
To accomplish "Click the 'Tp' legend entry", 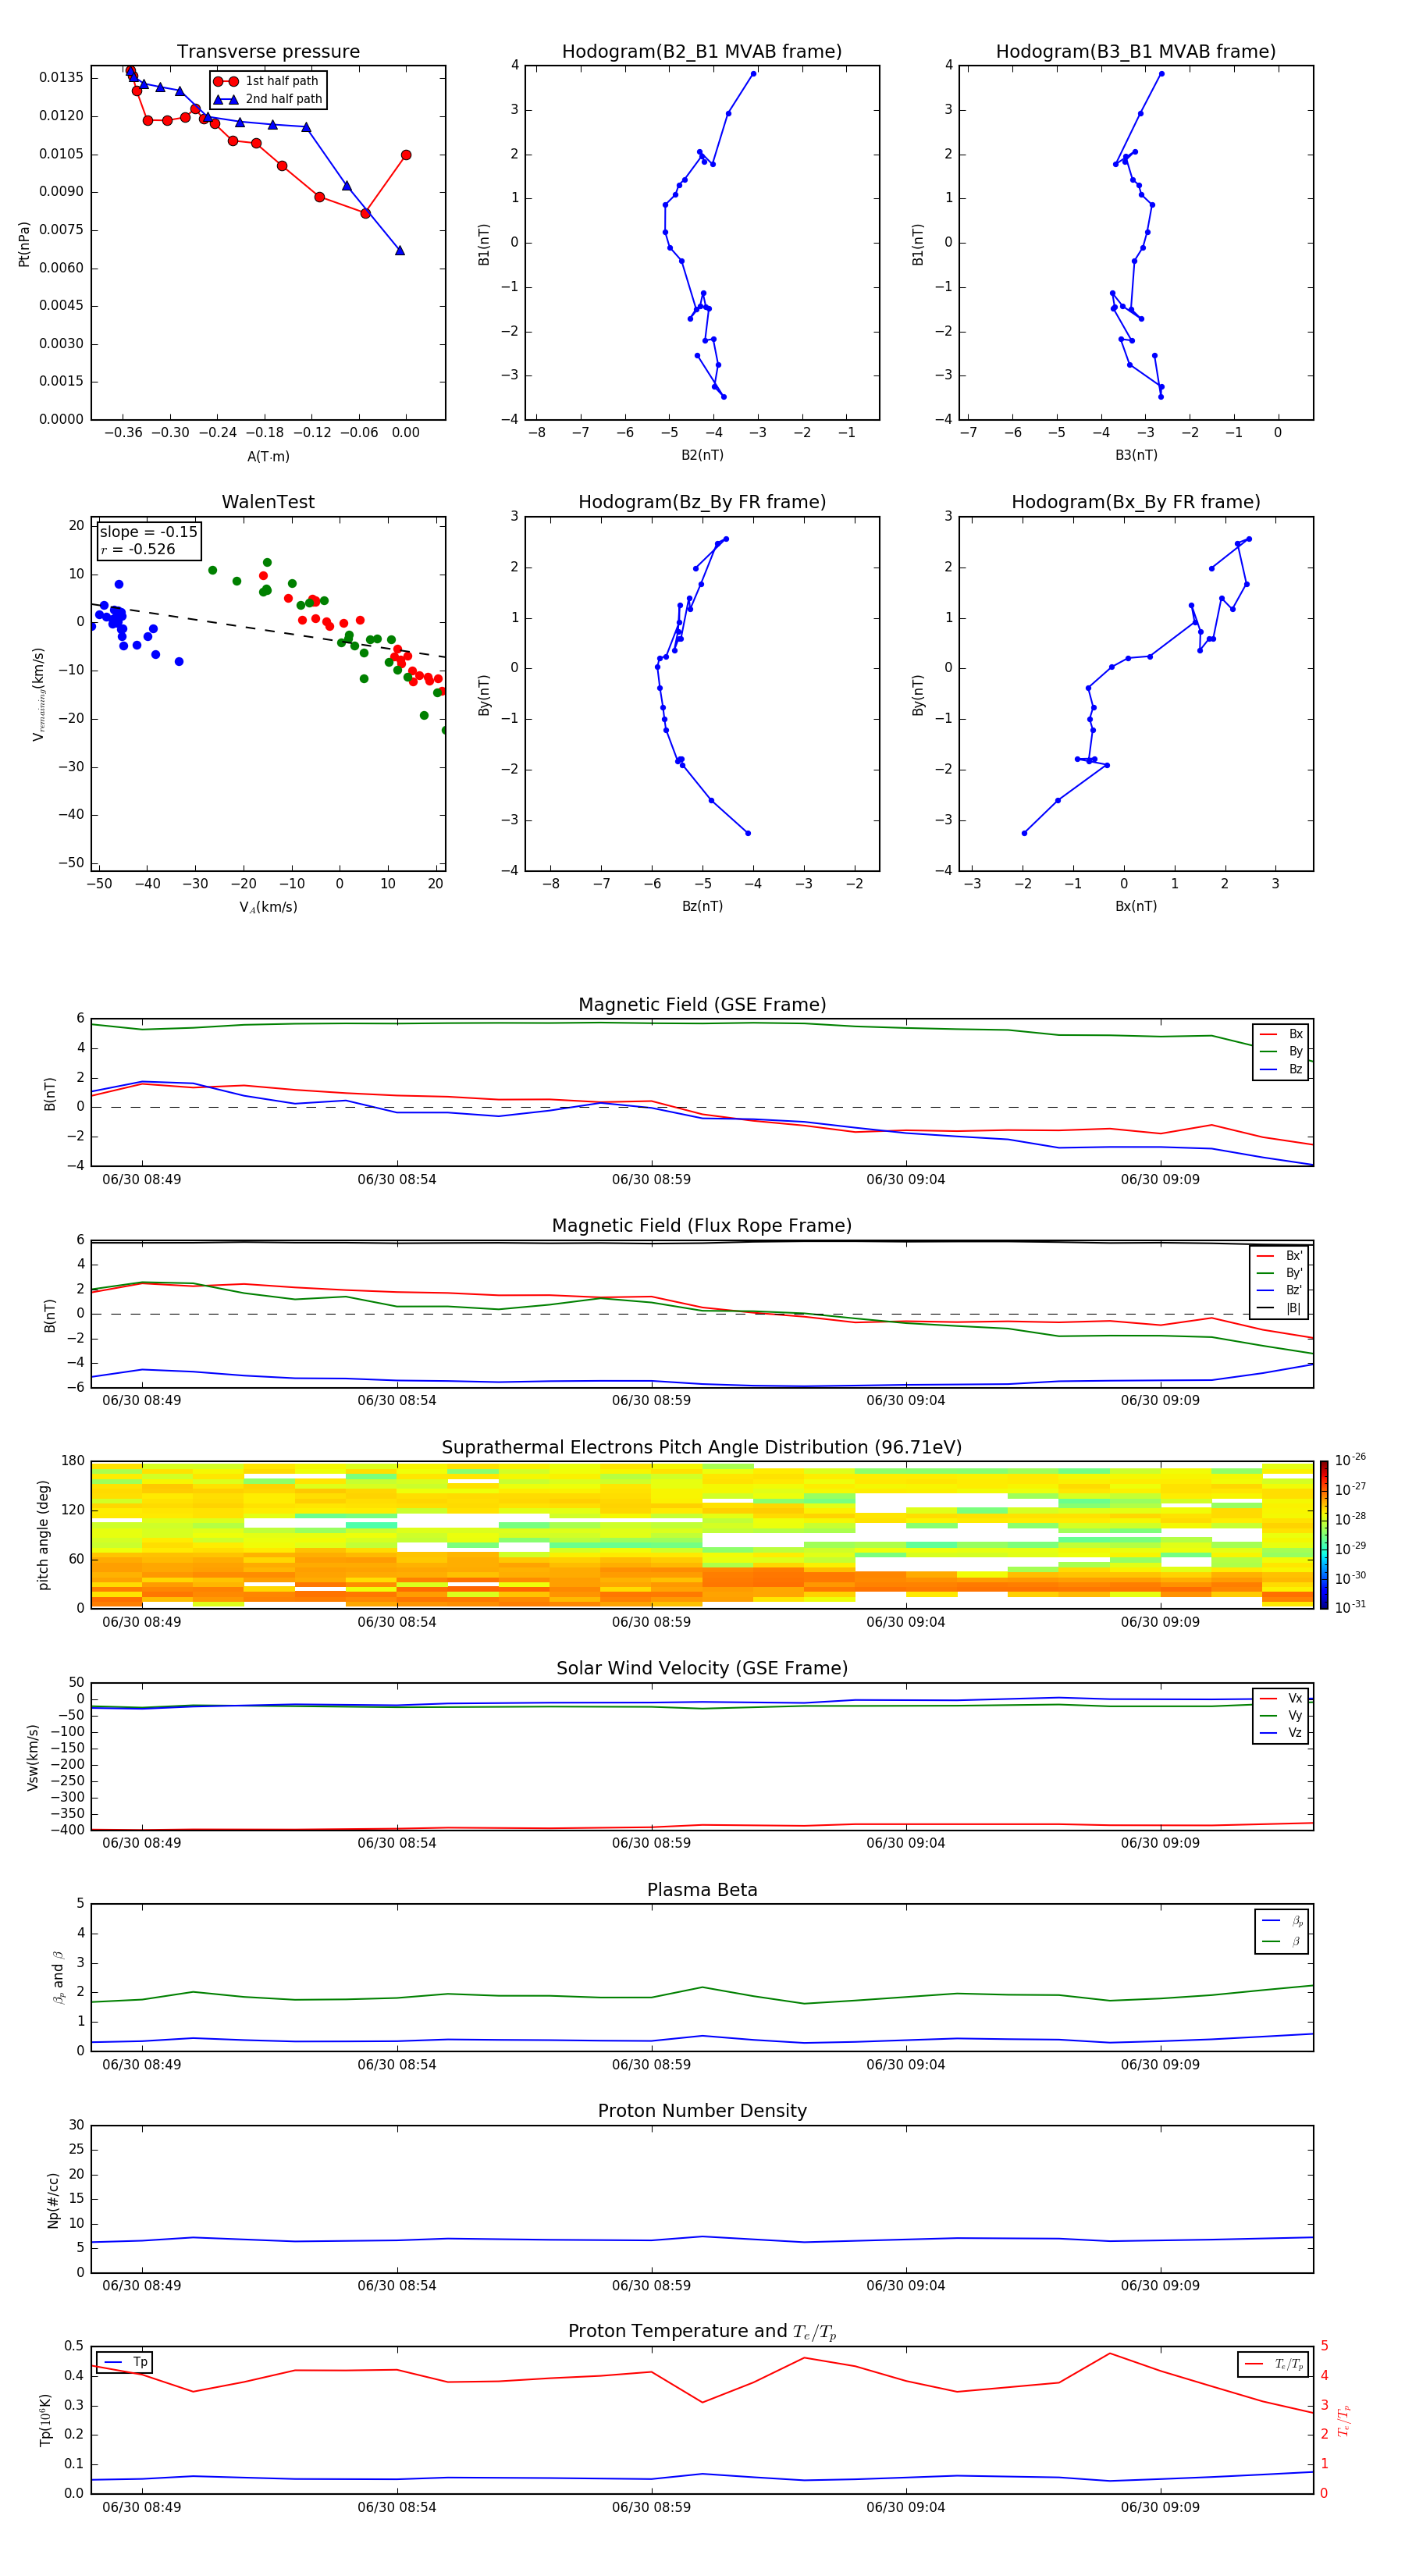I will [x=126, y=2362].
